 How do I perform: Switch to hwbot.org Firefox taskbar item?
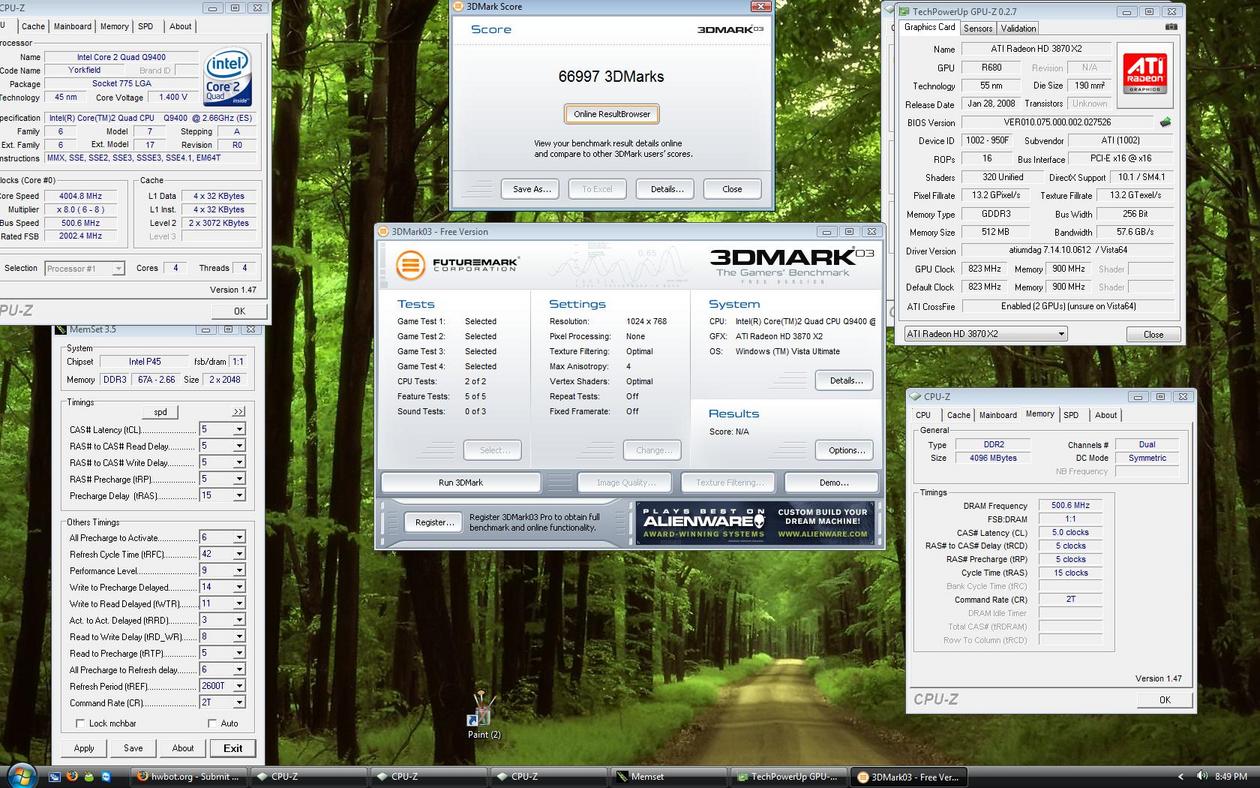pos(189,776)
